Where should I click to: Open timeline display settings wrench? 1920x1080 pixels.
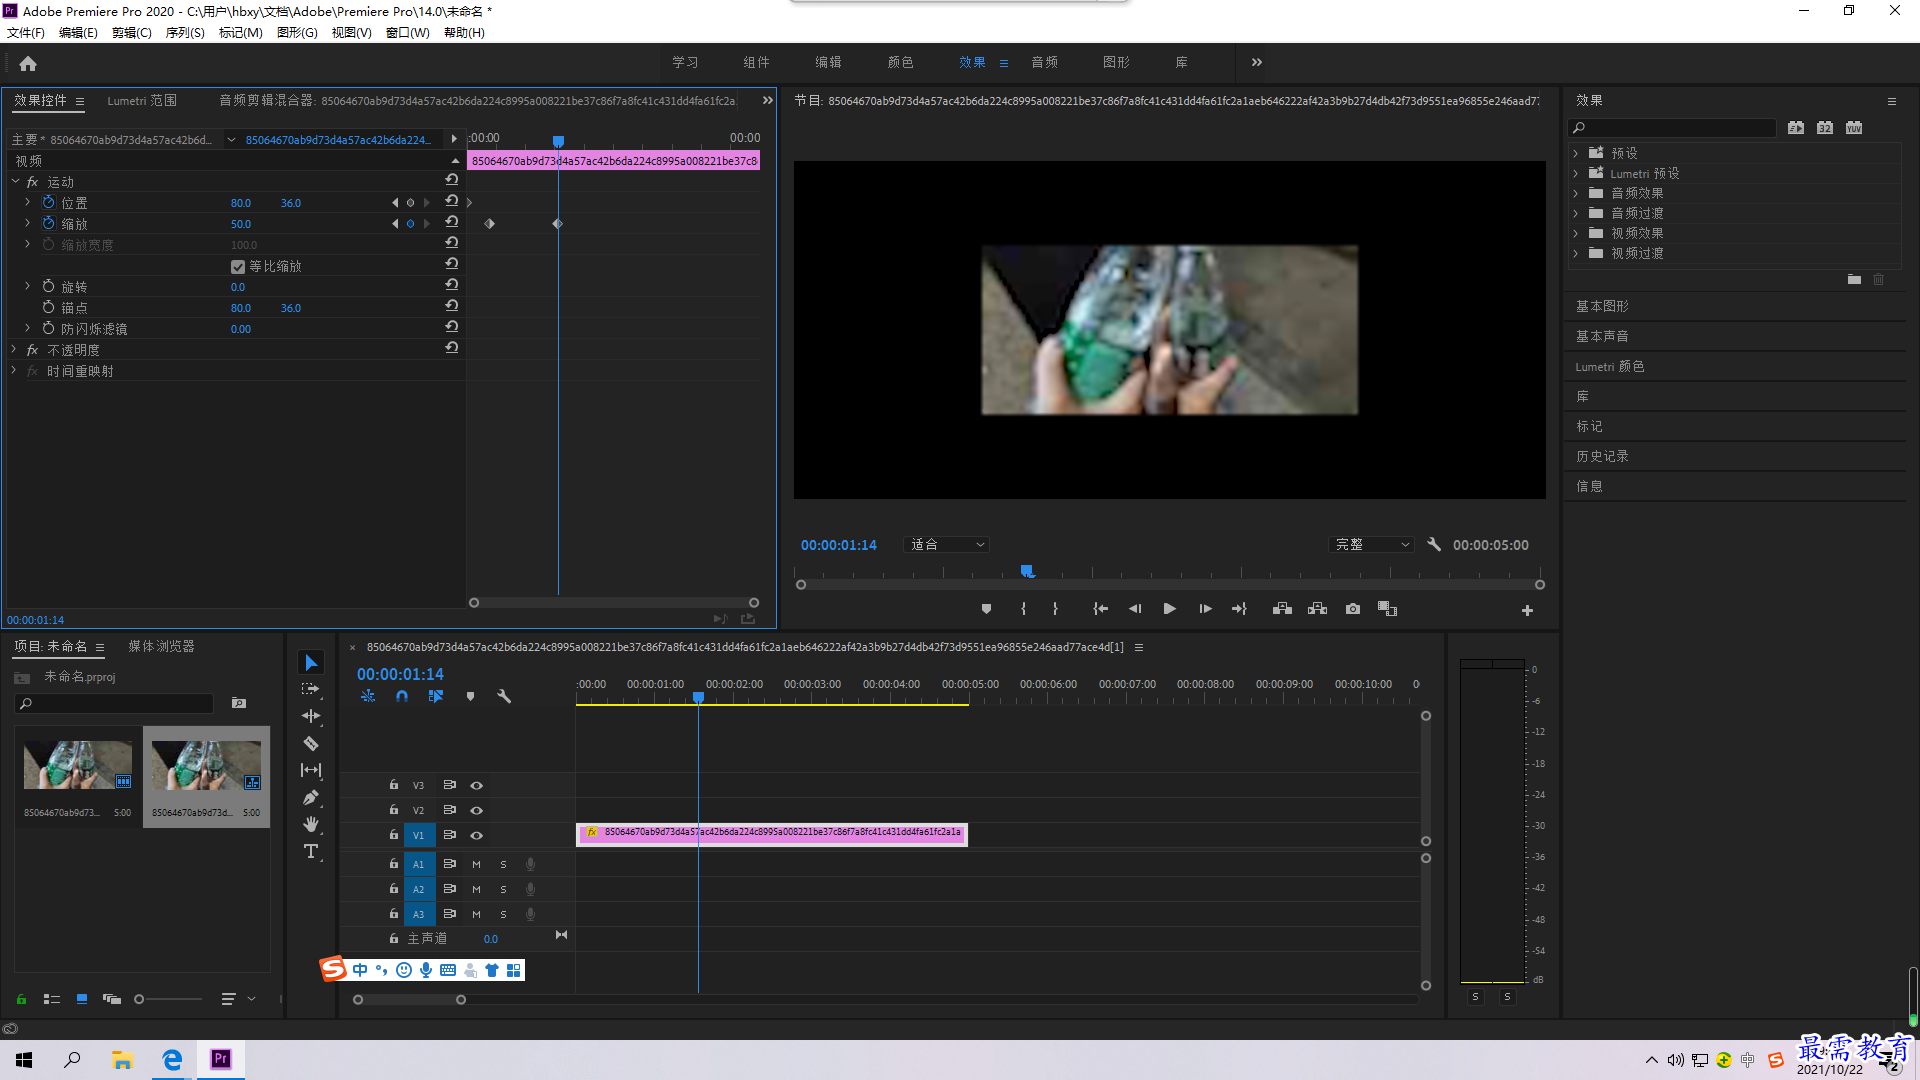[x=504, y=696]
